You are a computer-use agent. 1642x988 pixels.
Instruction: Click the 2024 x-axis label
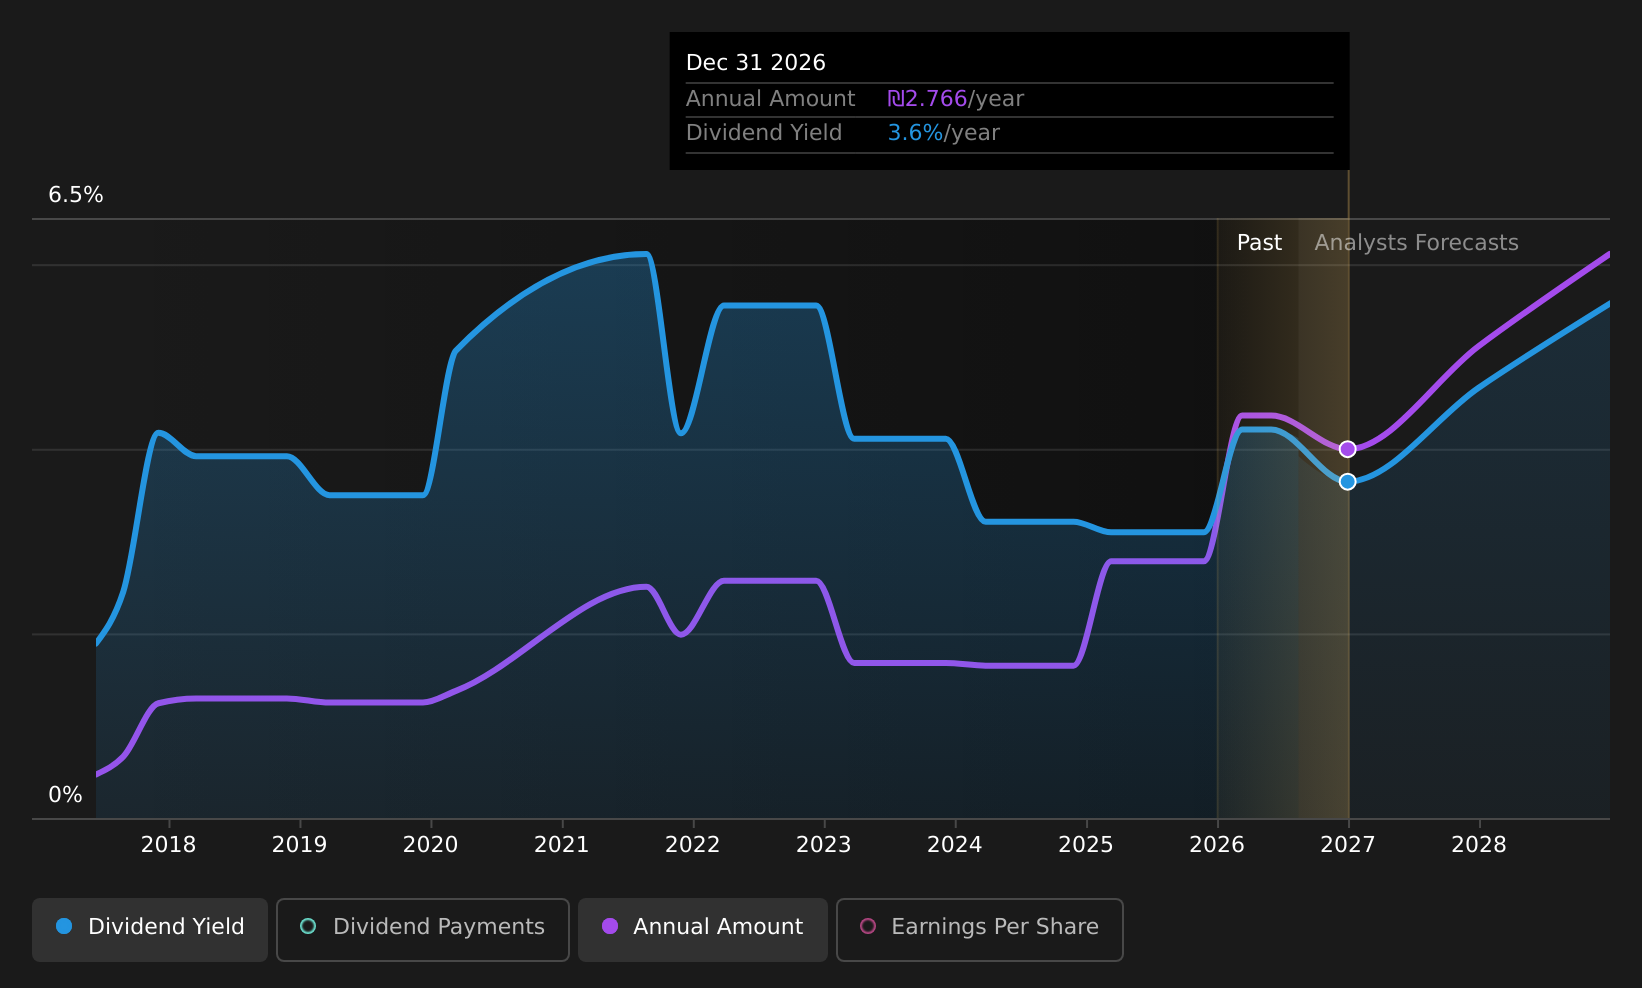coord(954,845)
